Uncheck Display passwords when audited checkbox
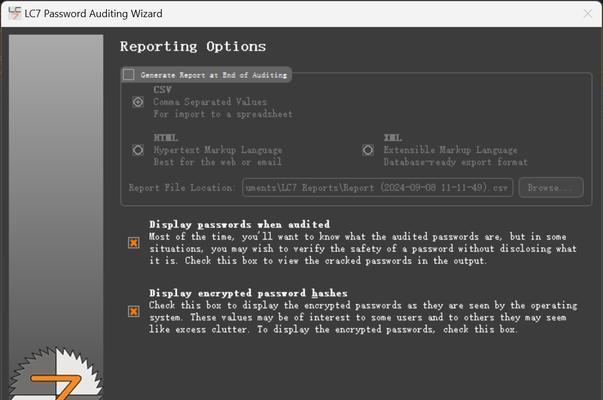 (x=134, y=243)
